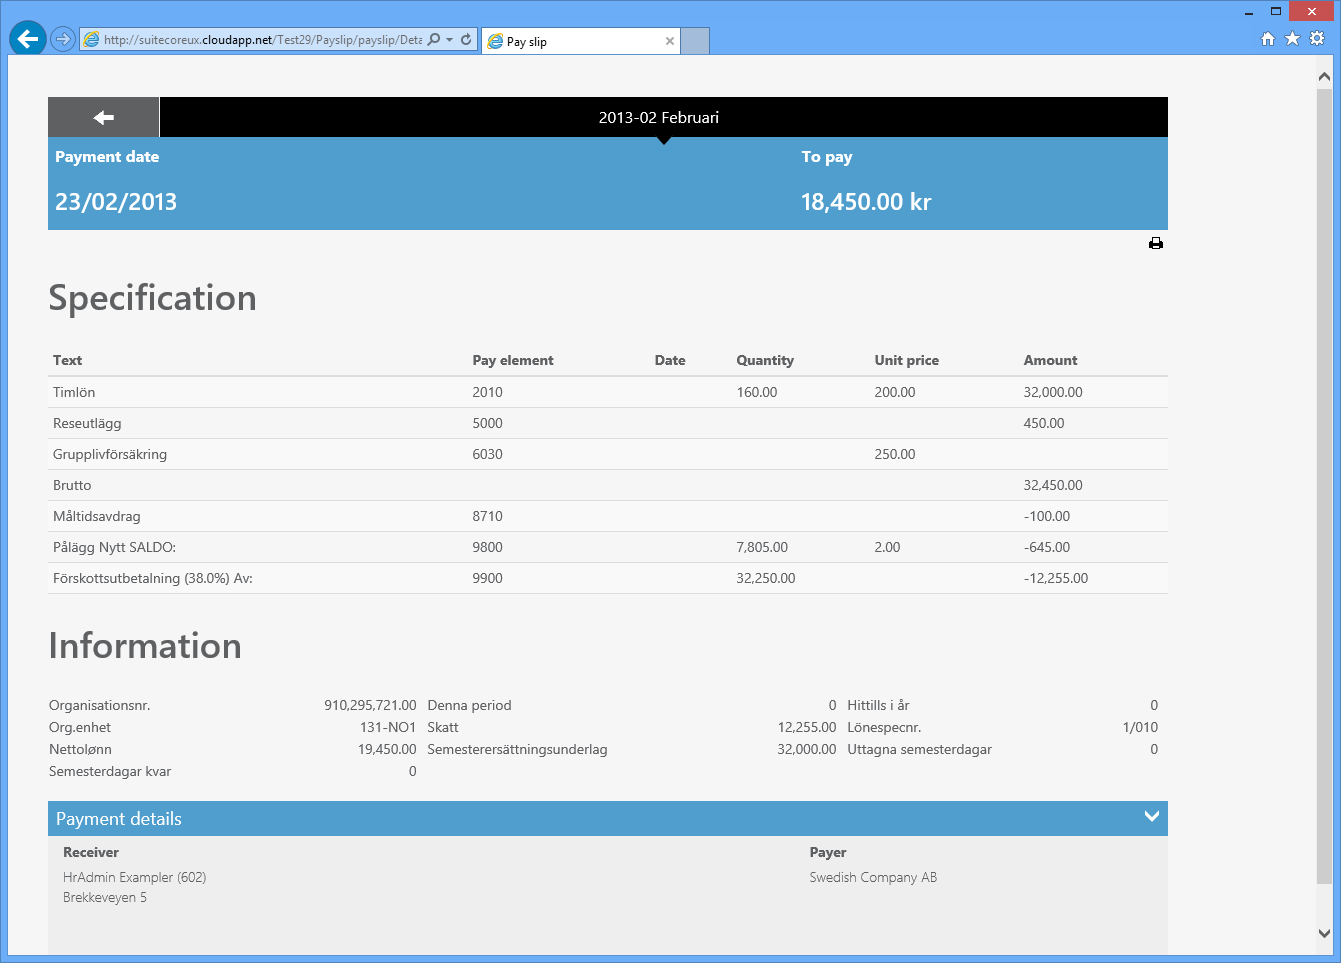Close the Pay slip tab

[x=670, y=41]
